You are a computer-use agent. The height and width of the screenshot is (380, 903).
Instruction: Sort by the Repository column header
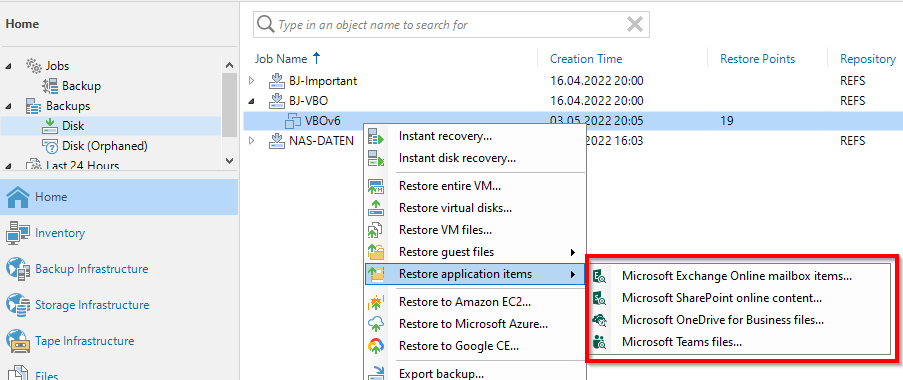click(867, 59)
